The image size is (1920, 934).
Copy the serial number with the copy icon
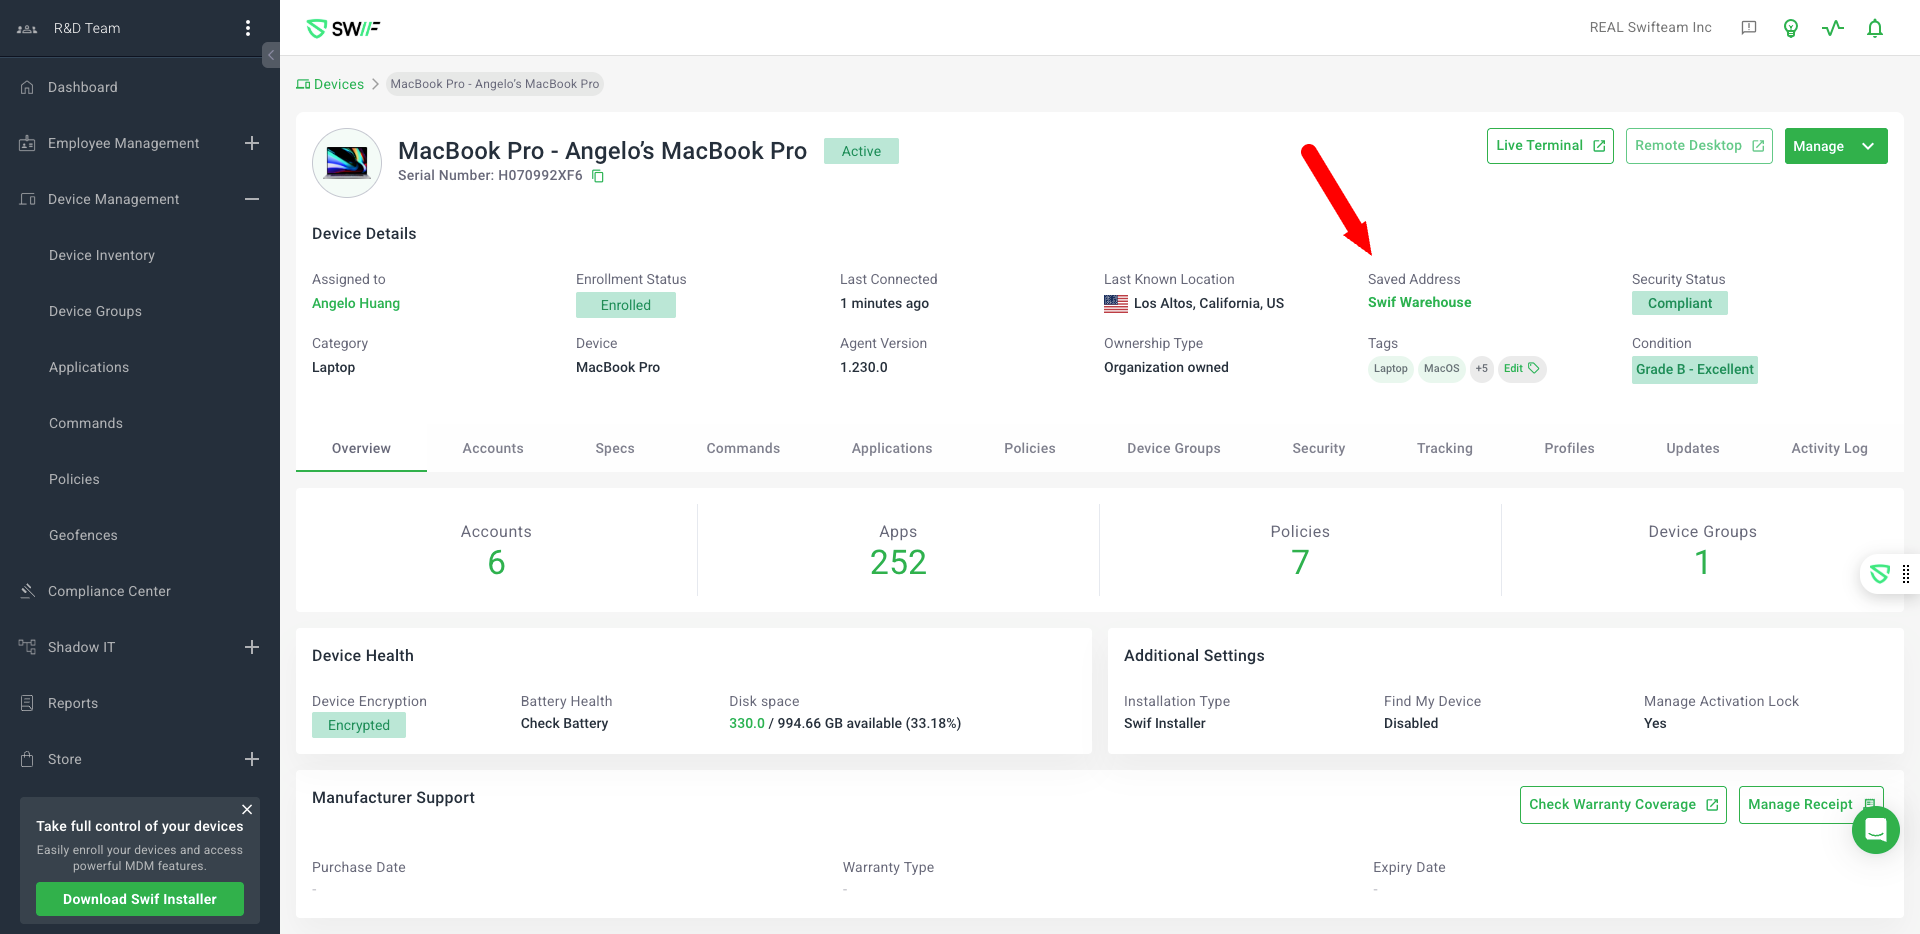598,176
